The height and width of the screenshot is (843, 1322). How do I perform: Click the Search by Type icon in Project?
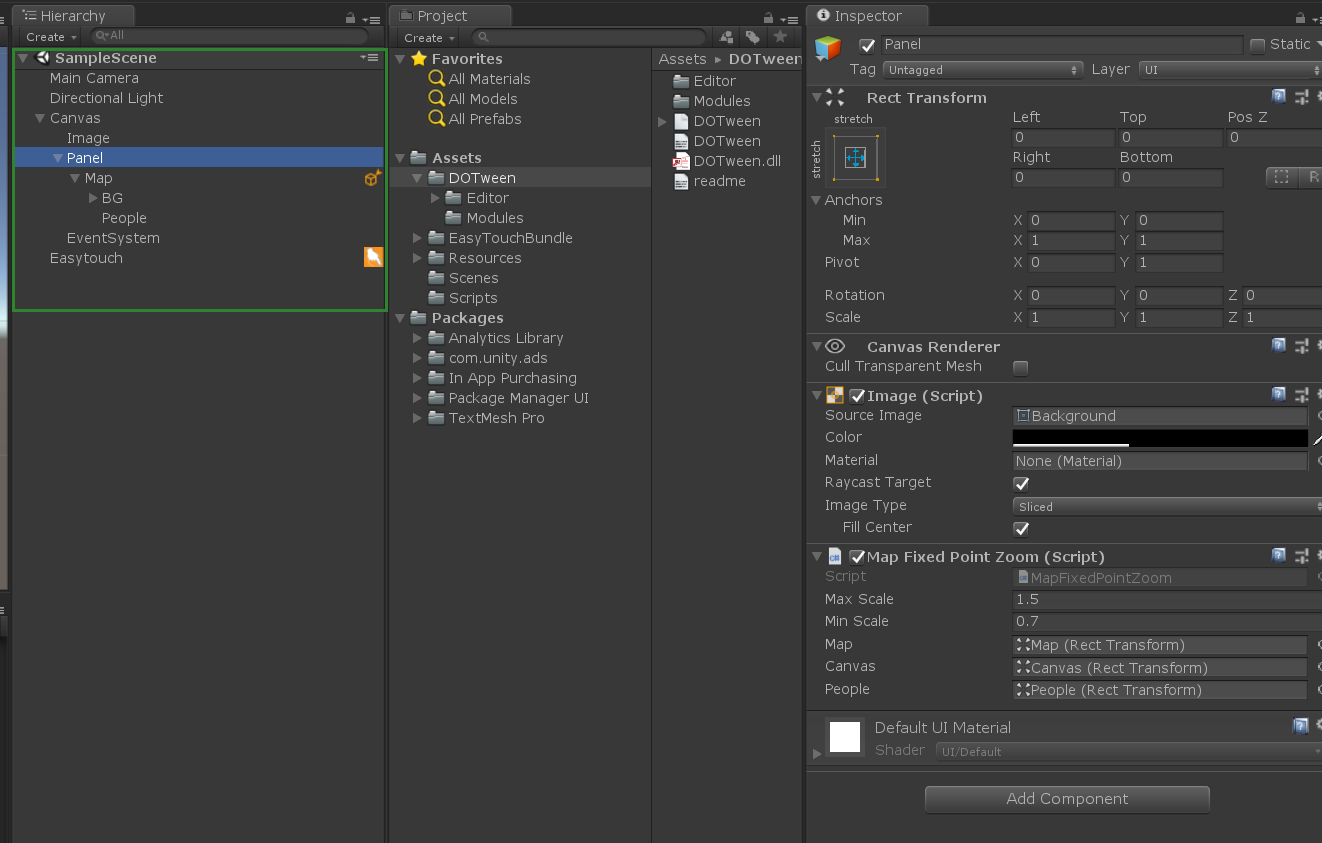(726, 37)
